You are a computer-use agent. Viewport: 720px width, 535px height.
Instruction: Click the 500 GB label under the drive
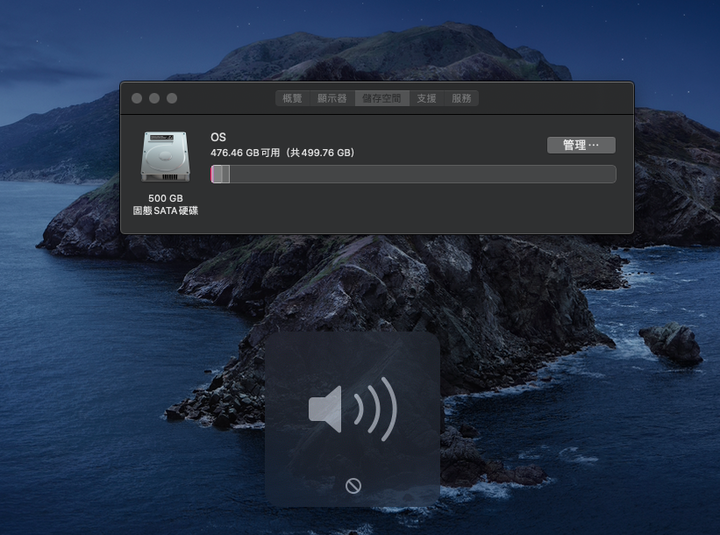pos(165,198)
